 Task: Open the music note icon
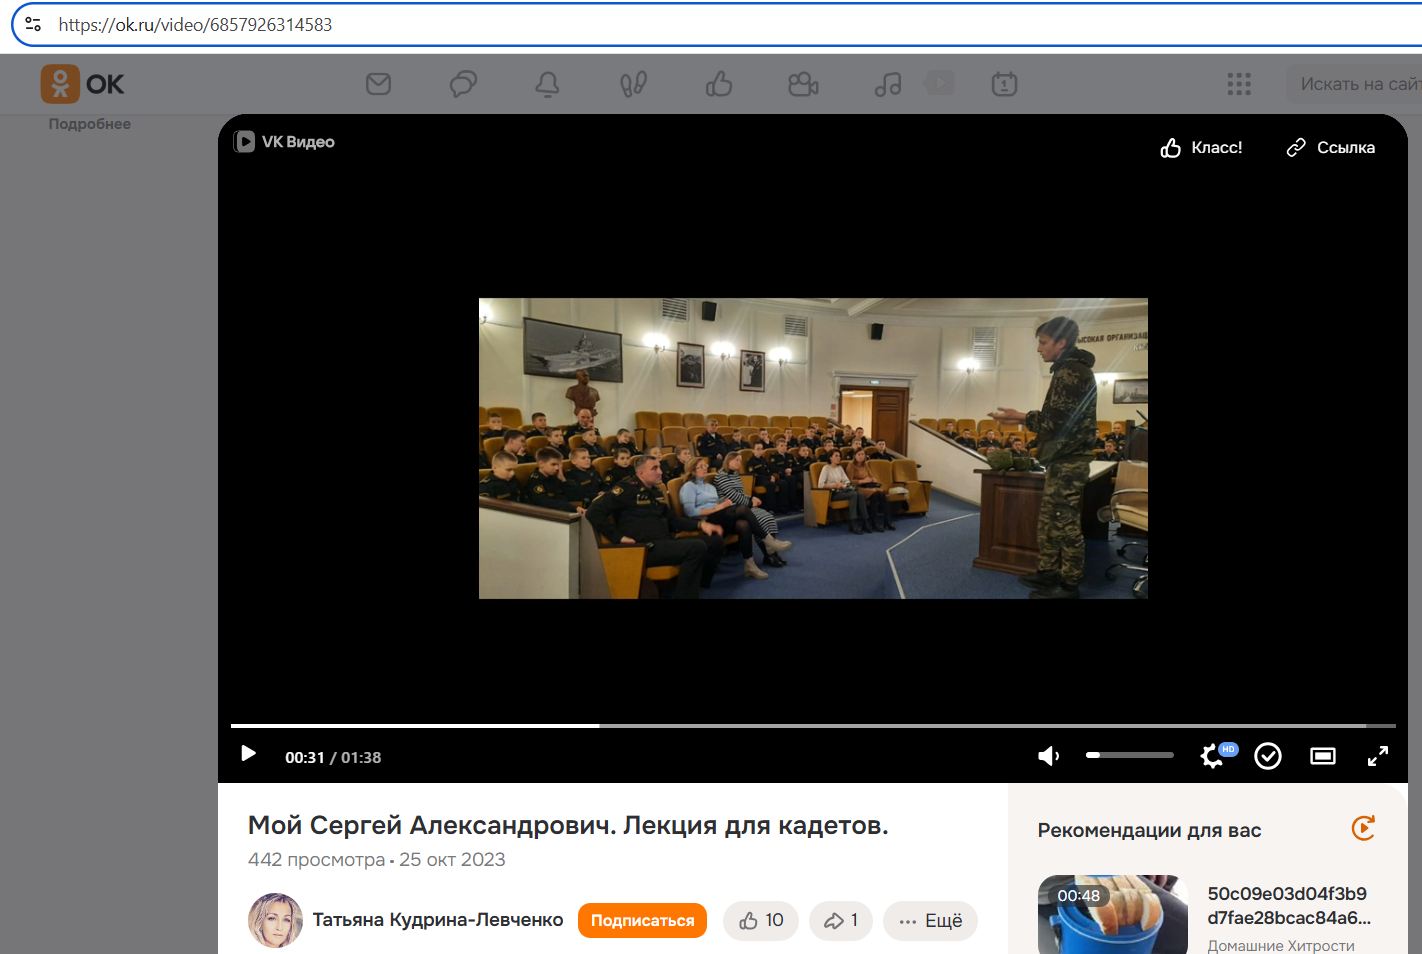[888, 85]
